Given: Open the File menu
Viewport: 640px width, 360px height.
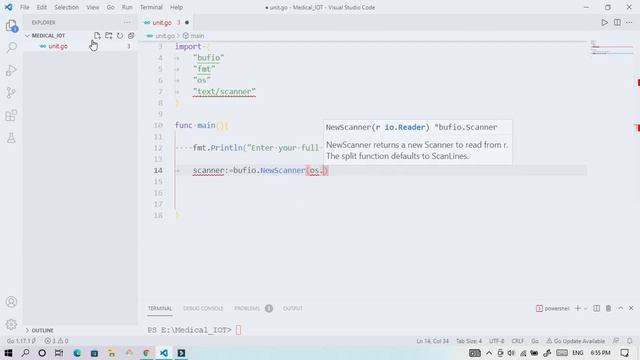Looking at the screenshot, I should click(x=24, y=7).
